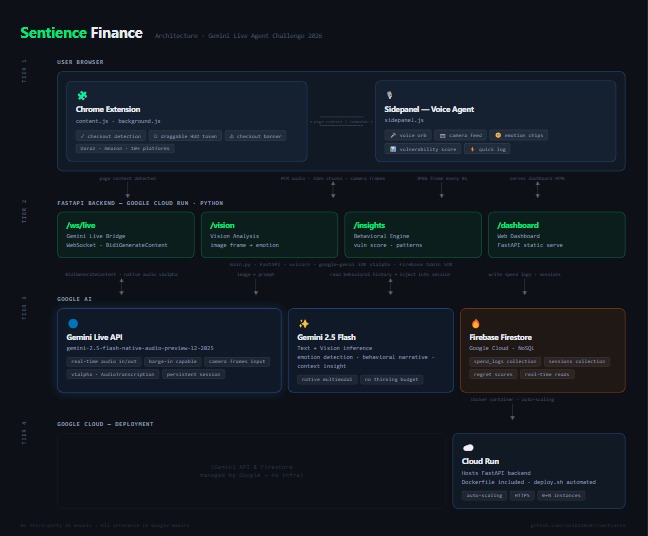Click the GOOGLE AI section label
Image resolution: width=648 pixels, height=536 pixels.
pos(74,299)
